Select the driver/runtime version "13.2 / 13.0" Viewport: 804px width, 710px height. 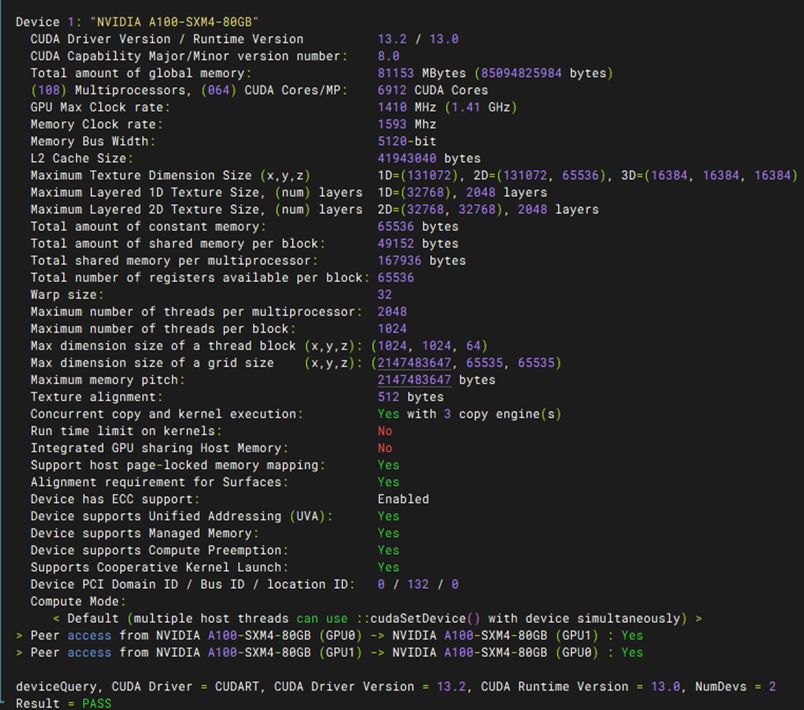click(418, 39)
